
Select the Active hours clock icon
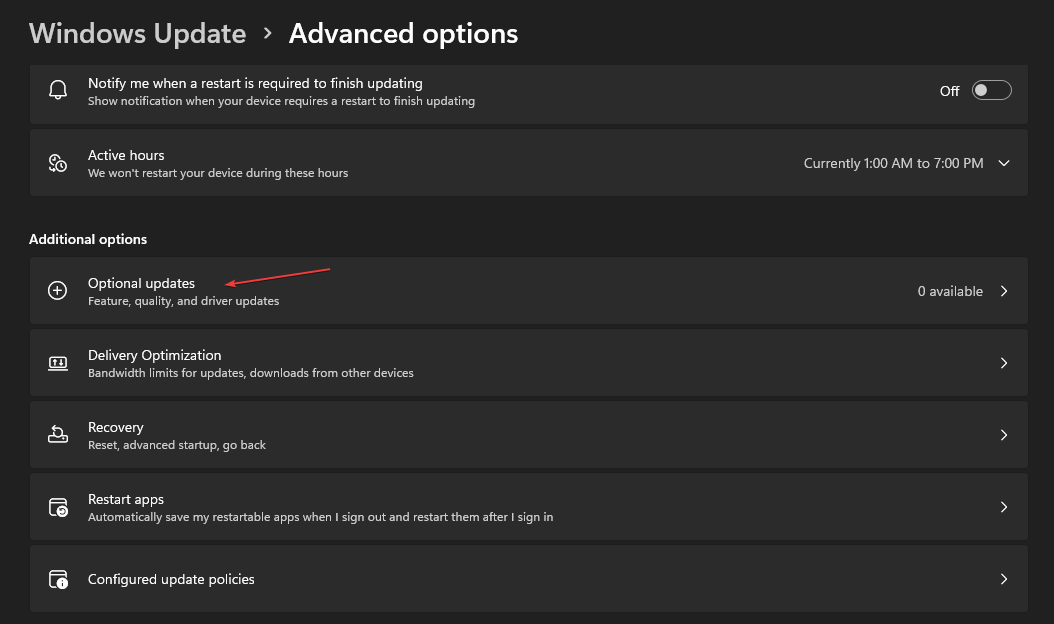[57, 162]
